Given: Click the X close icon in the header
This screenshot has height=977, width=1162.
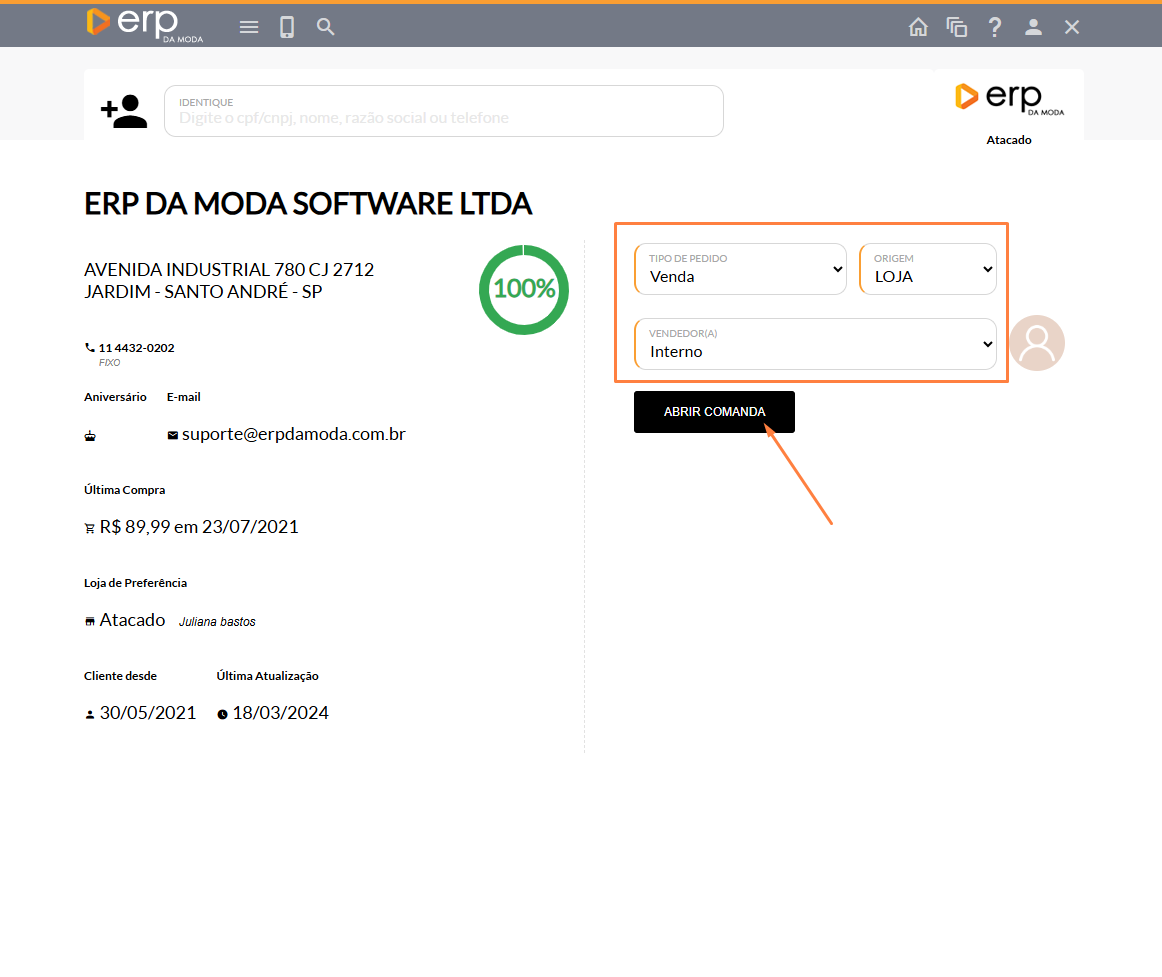Looking at the screenshot, I should pyautogui.click(x=1072, y=27).
